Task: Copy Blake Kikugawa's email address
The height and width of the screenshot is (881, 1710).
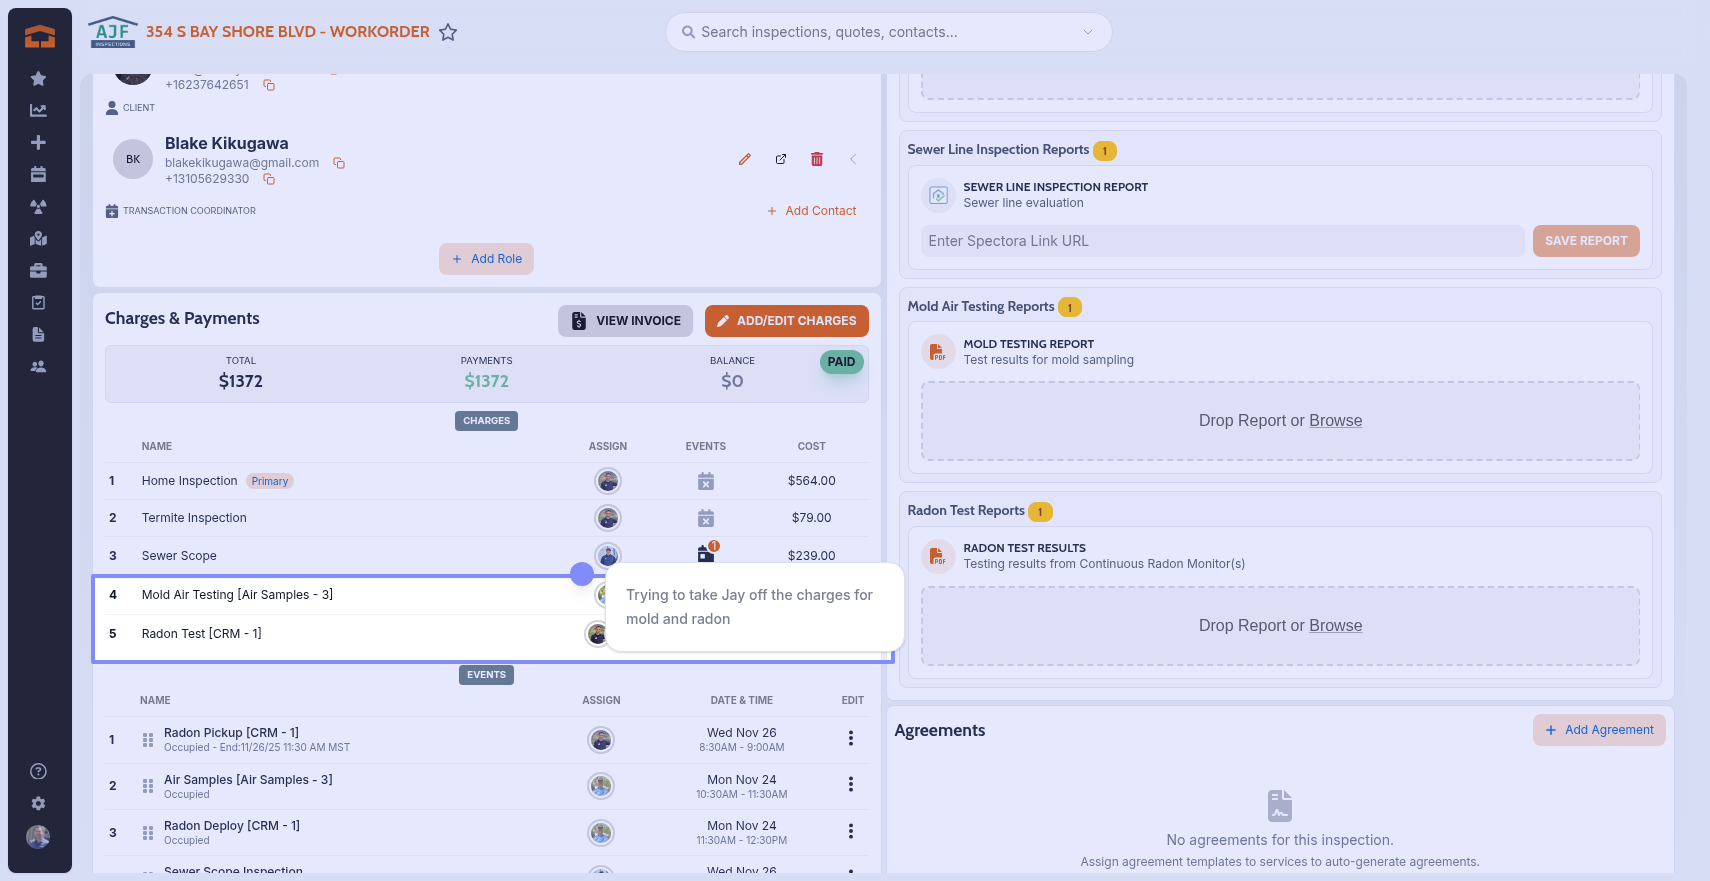Action: [x=339, y=163]
